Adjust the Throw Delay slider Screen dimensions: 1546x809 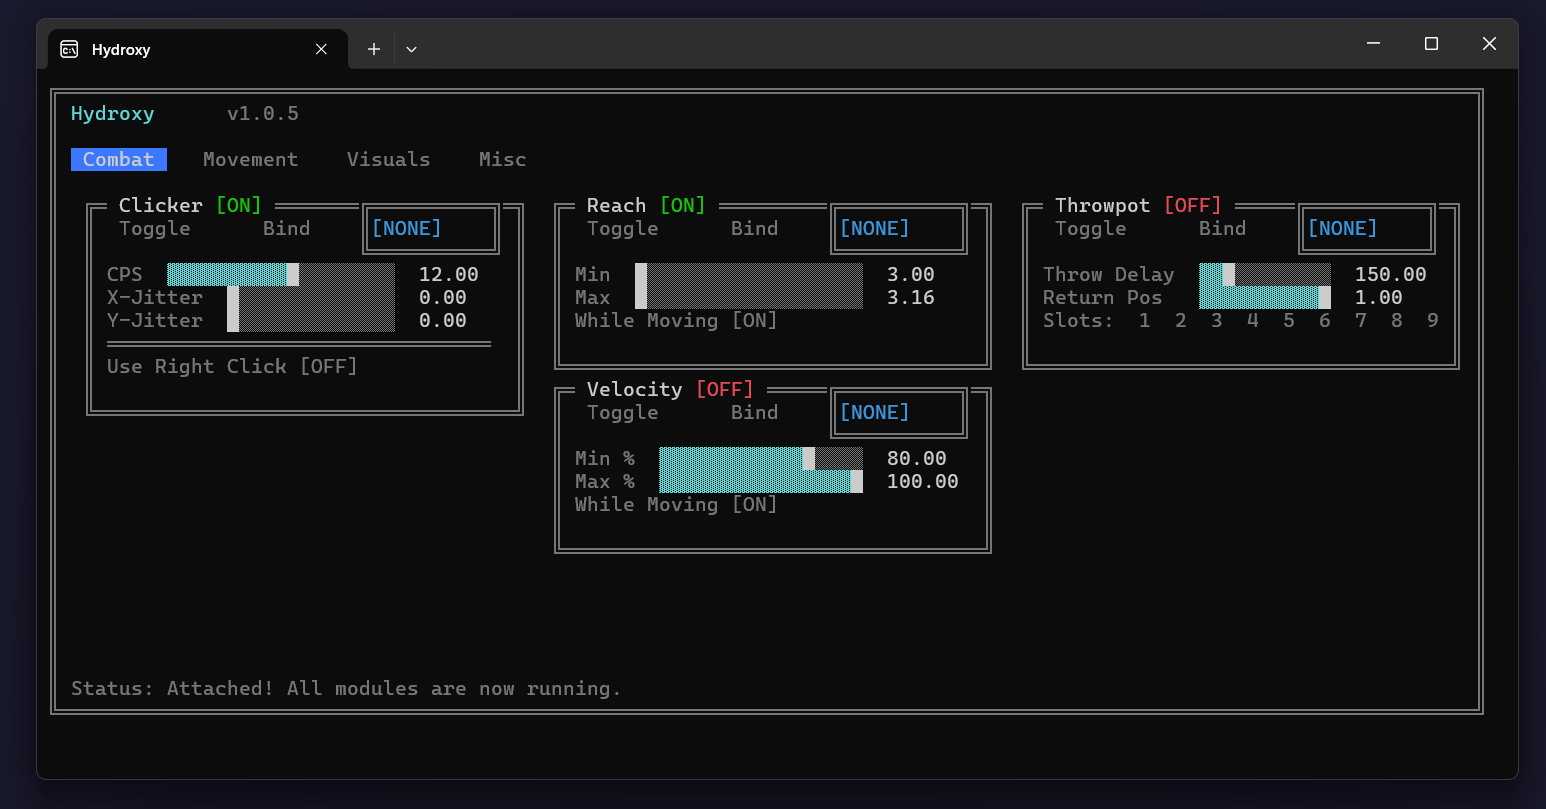1265,275
